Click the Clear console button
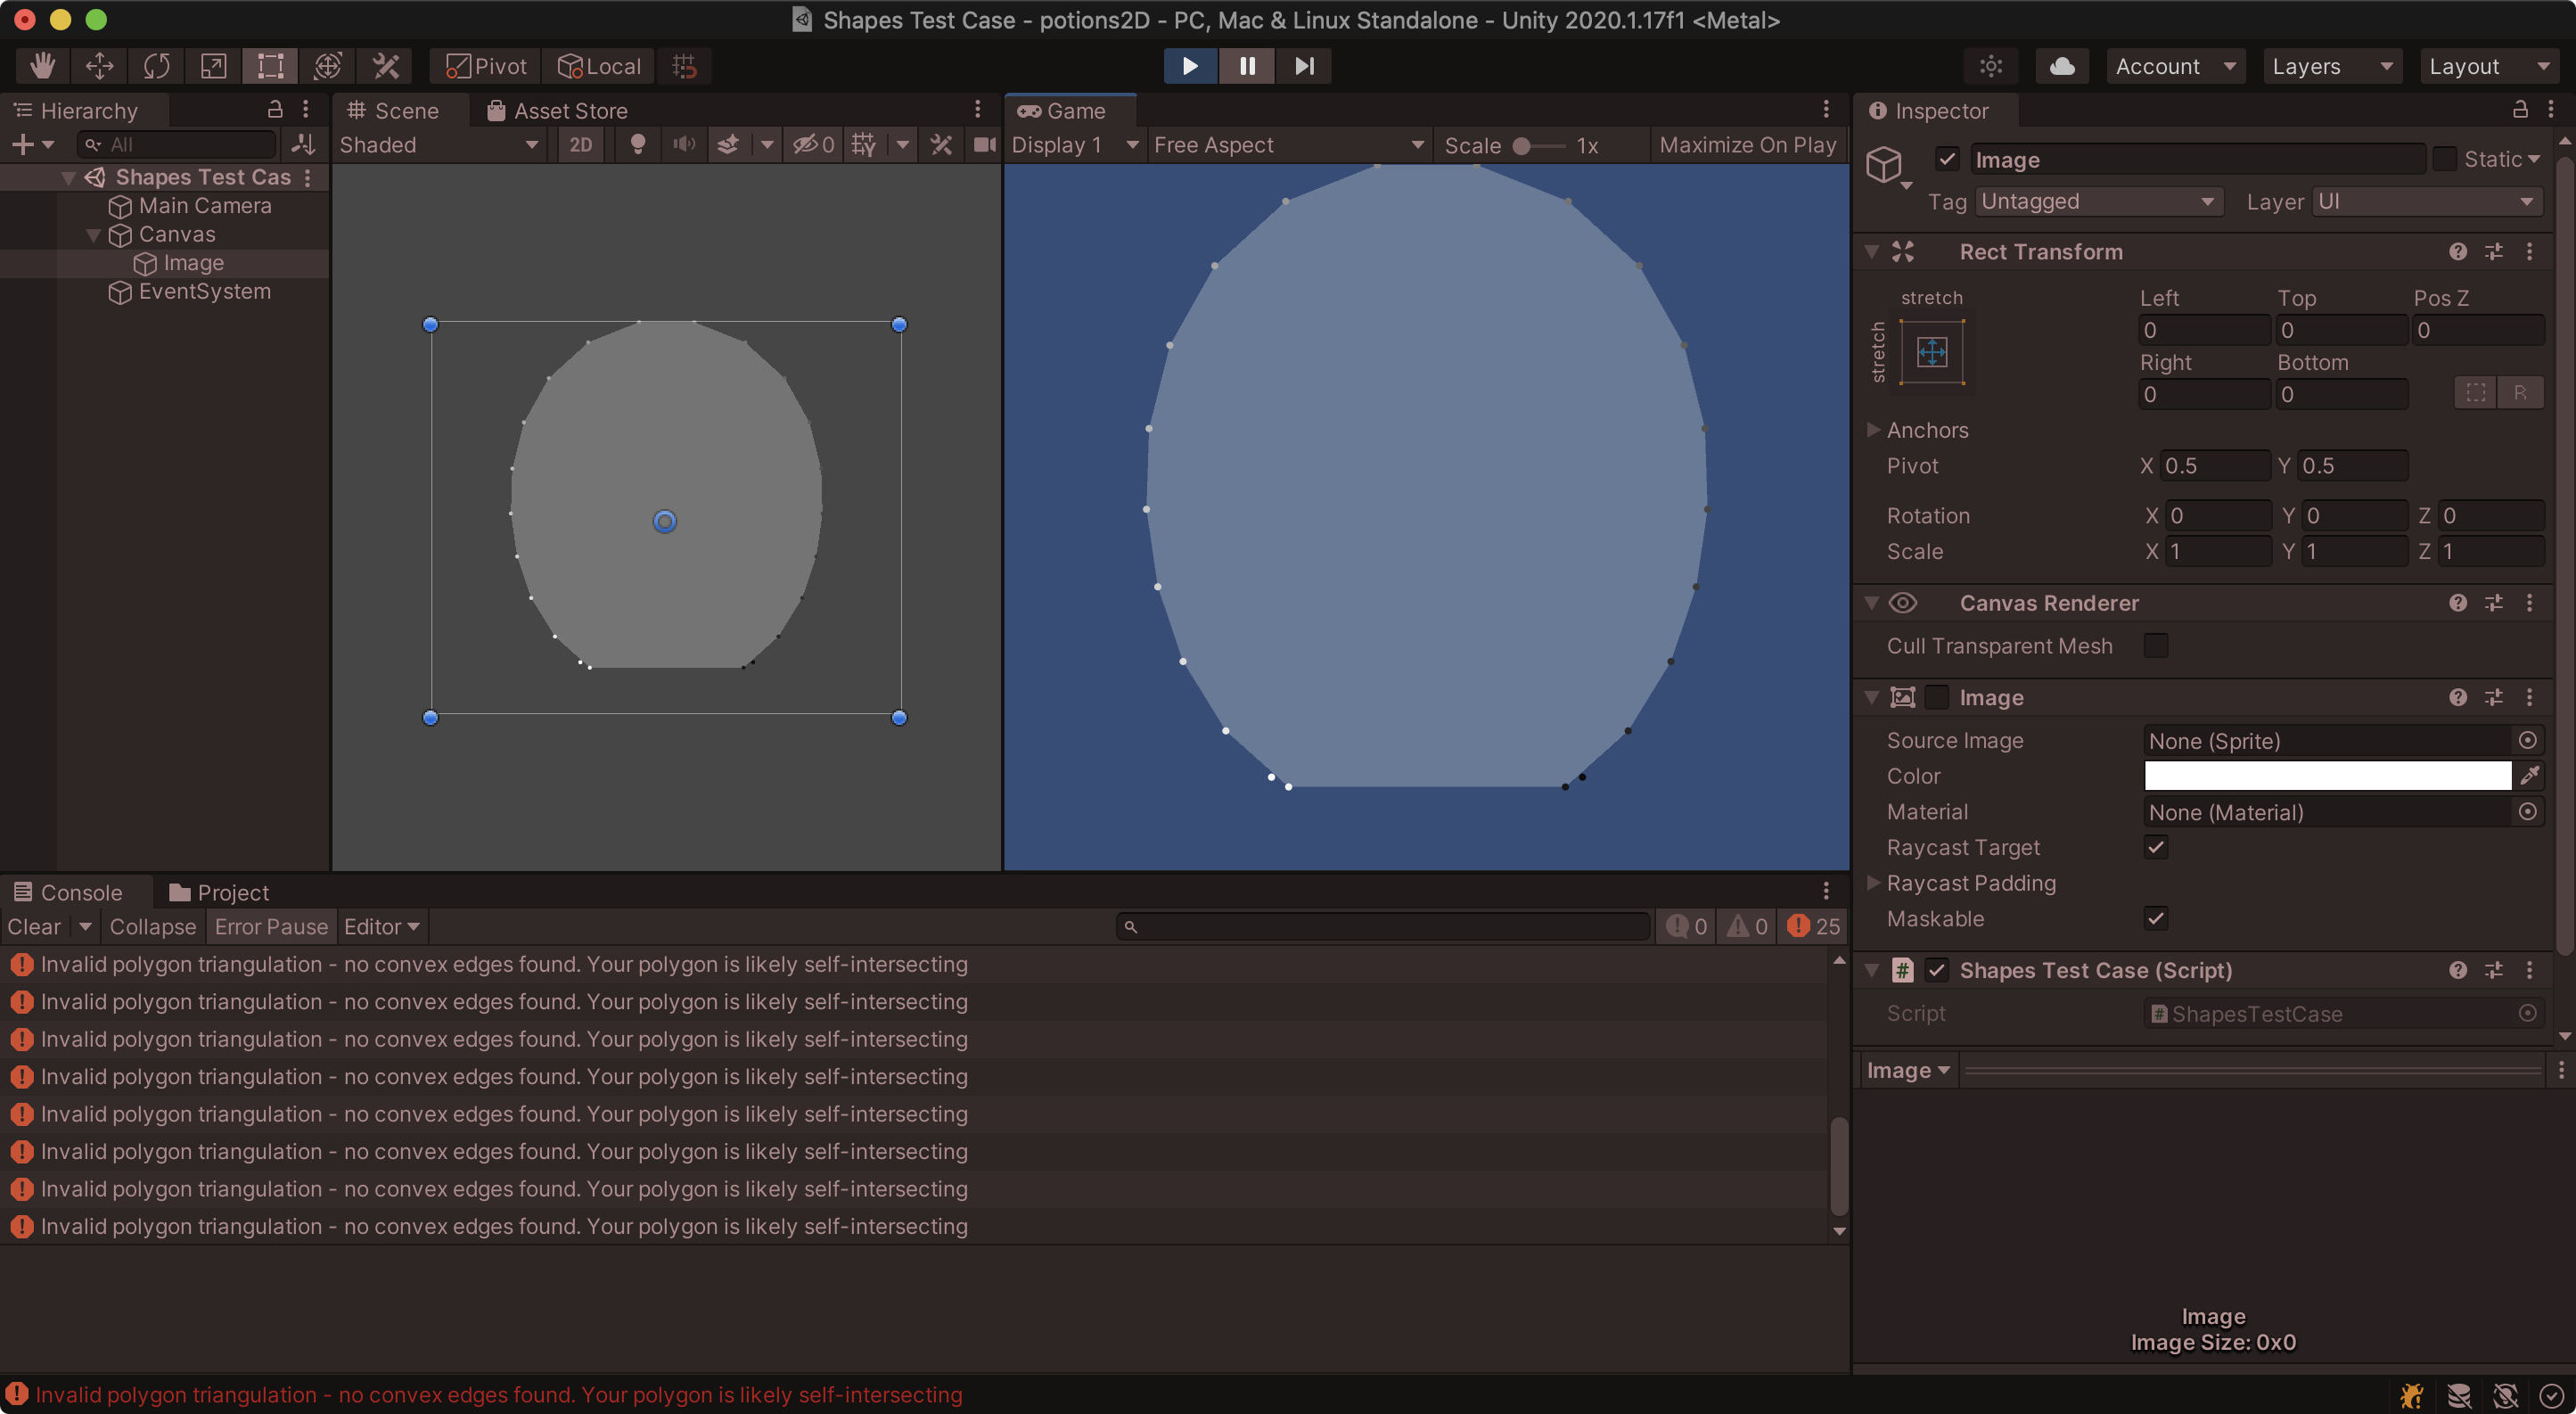Image resolution: width=2576 pixels, height=1414 pixels. pyautogui.click(x=34, y=927)
